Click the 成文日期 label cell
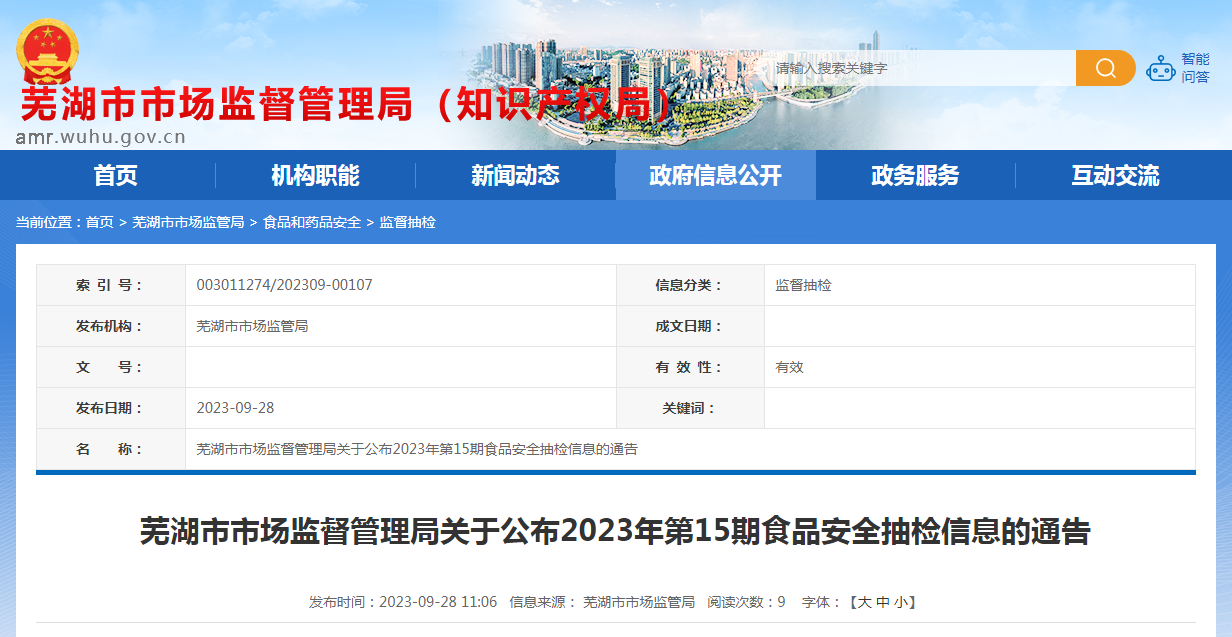This screenshot has width=1232, height=637. [x=690, y=326]
